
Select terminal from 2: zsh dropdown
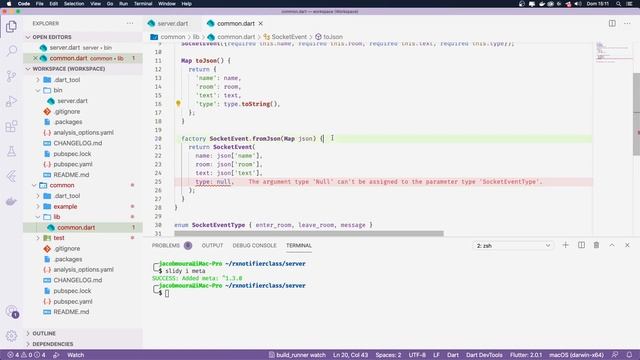click(513, 246)
